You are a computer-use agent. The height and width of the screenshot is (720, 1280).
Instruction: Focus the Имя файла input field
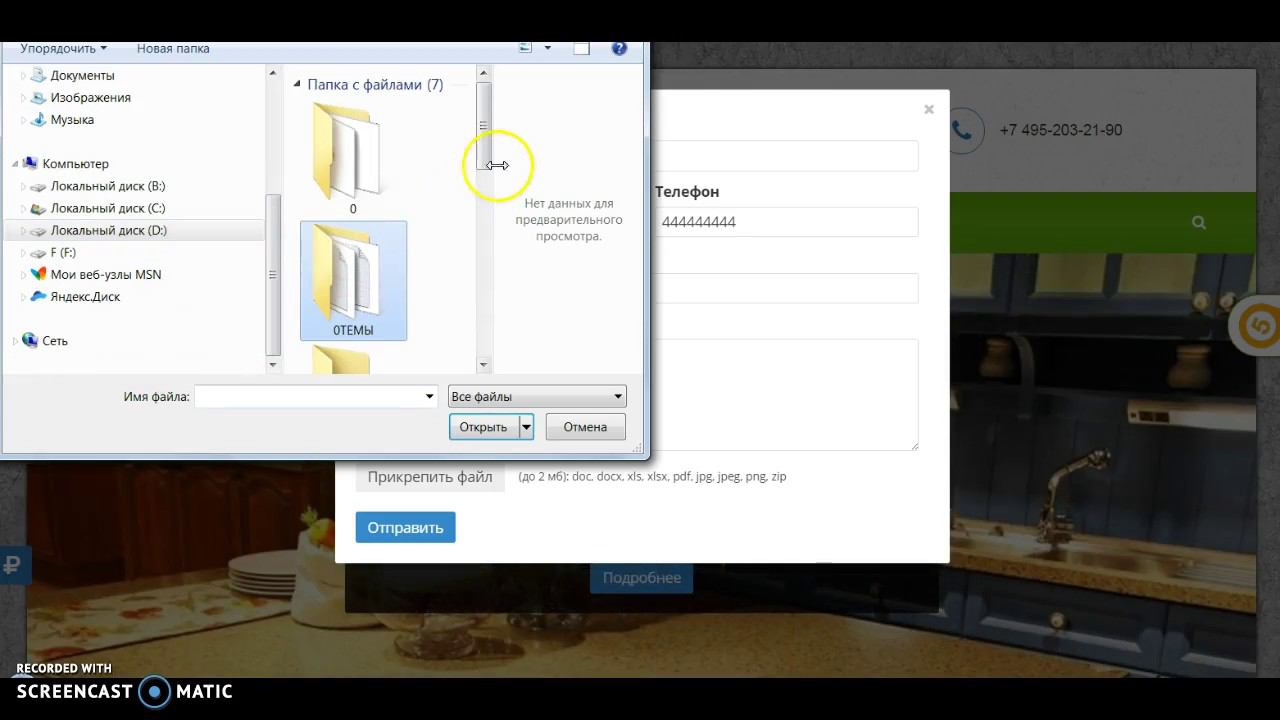pos(308,397)
